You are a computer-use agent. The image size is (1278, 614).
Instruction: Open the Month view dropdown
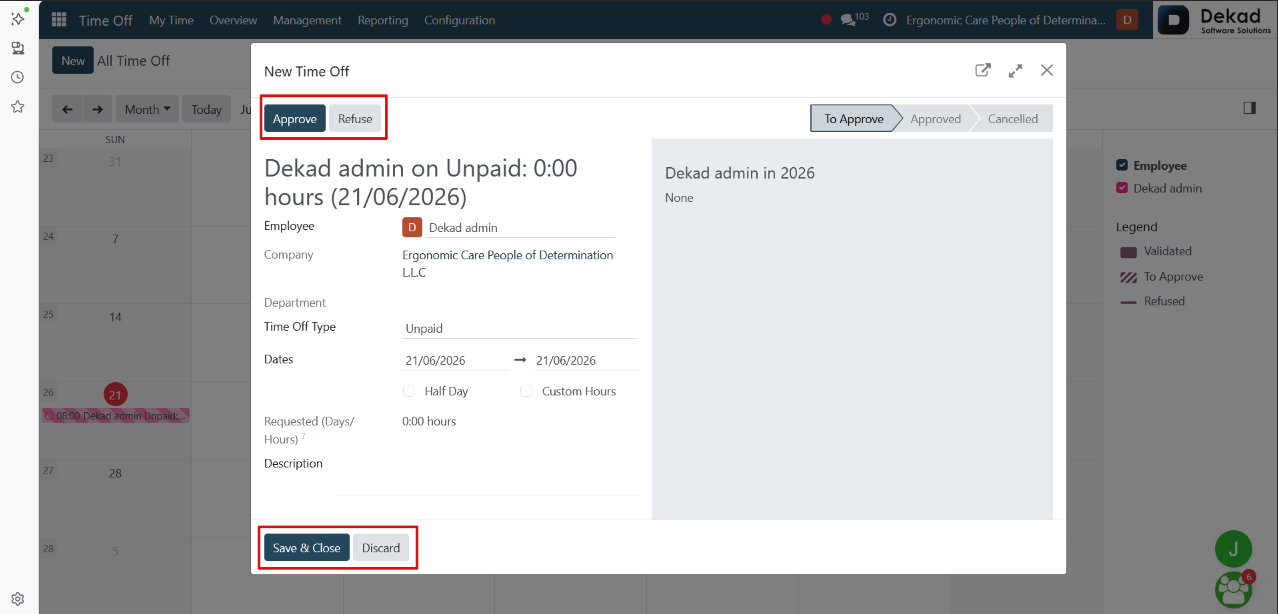point(147,109)
